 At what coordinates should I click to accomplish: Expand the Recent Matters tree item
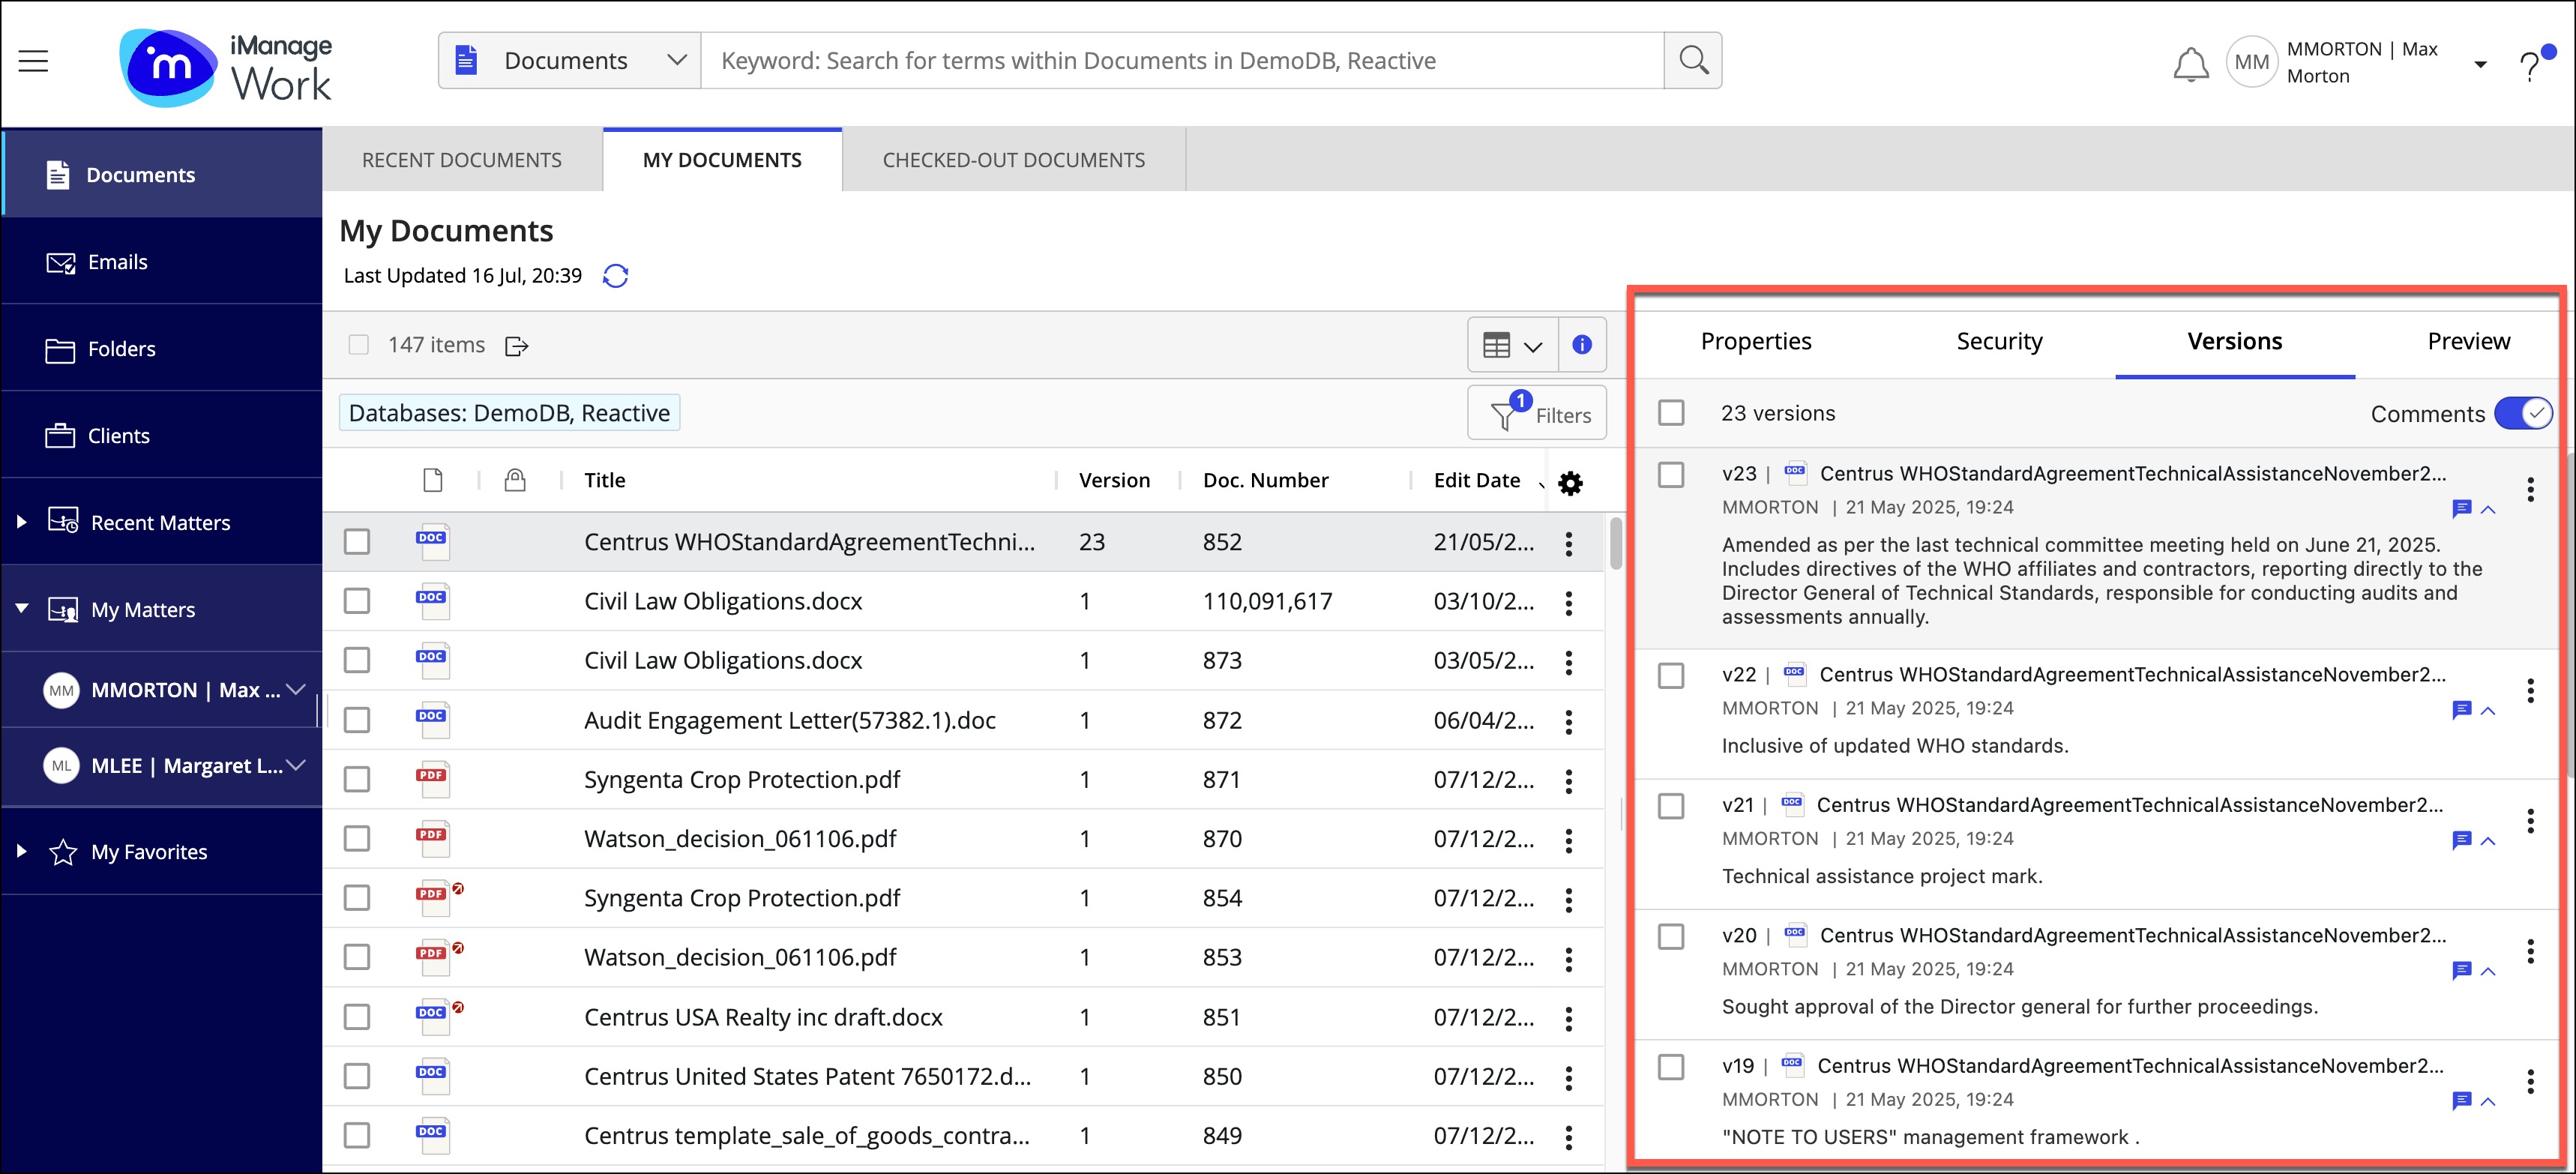(21, 522)
